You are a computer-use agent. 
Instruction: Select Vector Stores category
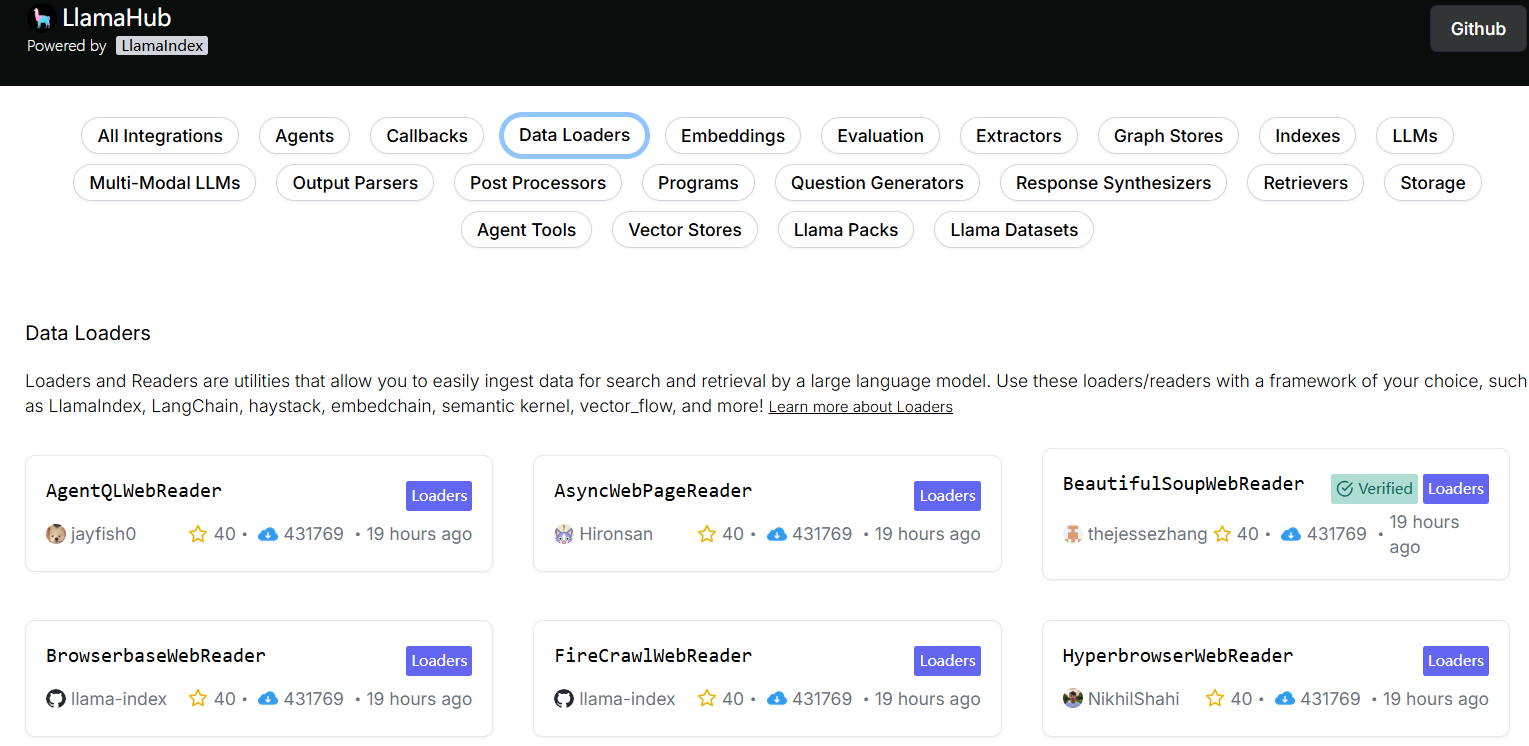[x=685, y=230]
